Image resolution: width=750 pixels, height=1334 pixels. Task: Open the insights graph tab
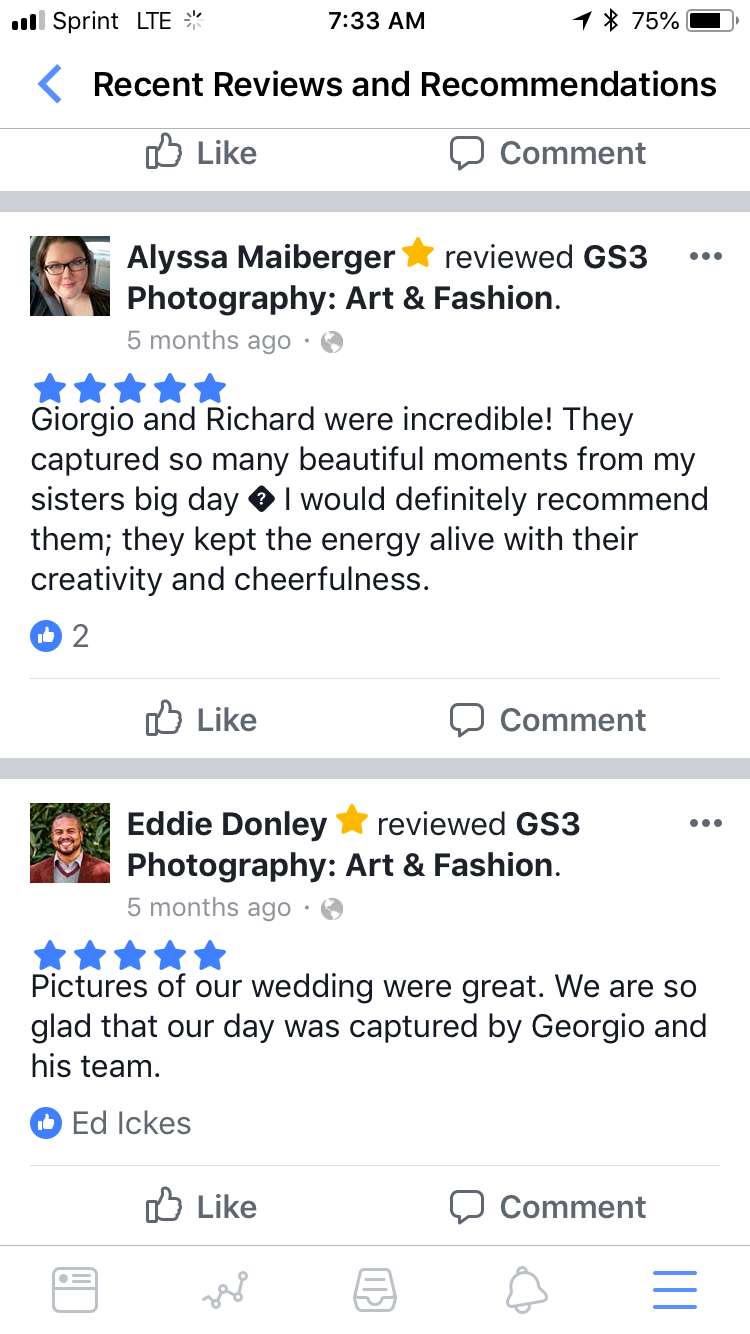[225, 1289]
